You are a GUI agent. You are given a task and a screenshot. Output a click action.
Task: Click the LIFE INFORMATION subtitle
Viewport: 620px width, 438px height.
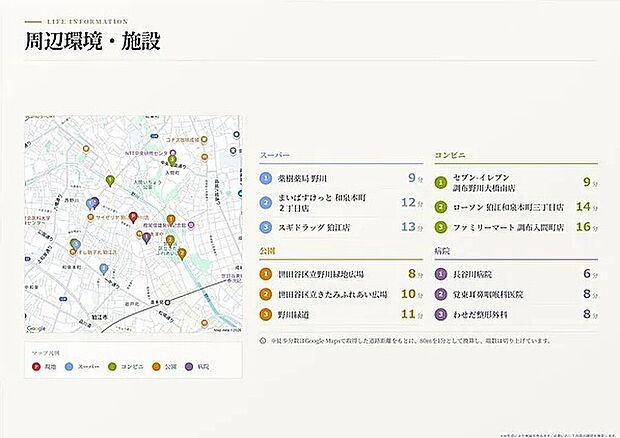[87, 22]
